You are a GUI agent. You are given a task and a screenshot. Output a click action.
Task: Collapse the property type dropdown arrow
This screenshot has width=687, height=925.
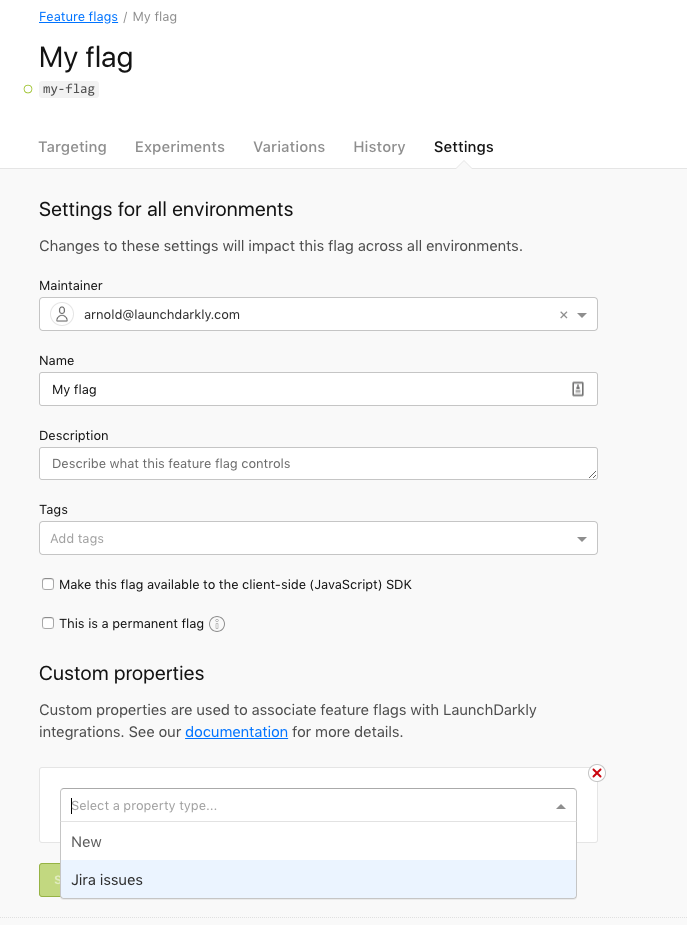(560, 806)
